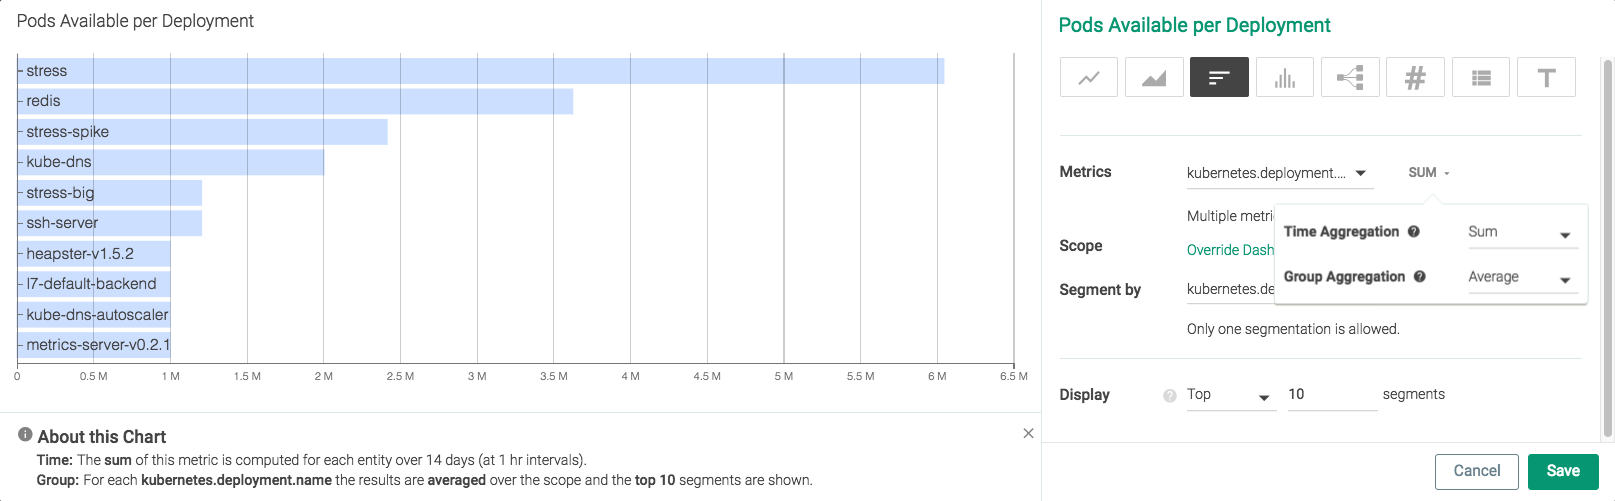
Task: Open the Display help question icon
Action: coord(1170,395)
